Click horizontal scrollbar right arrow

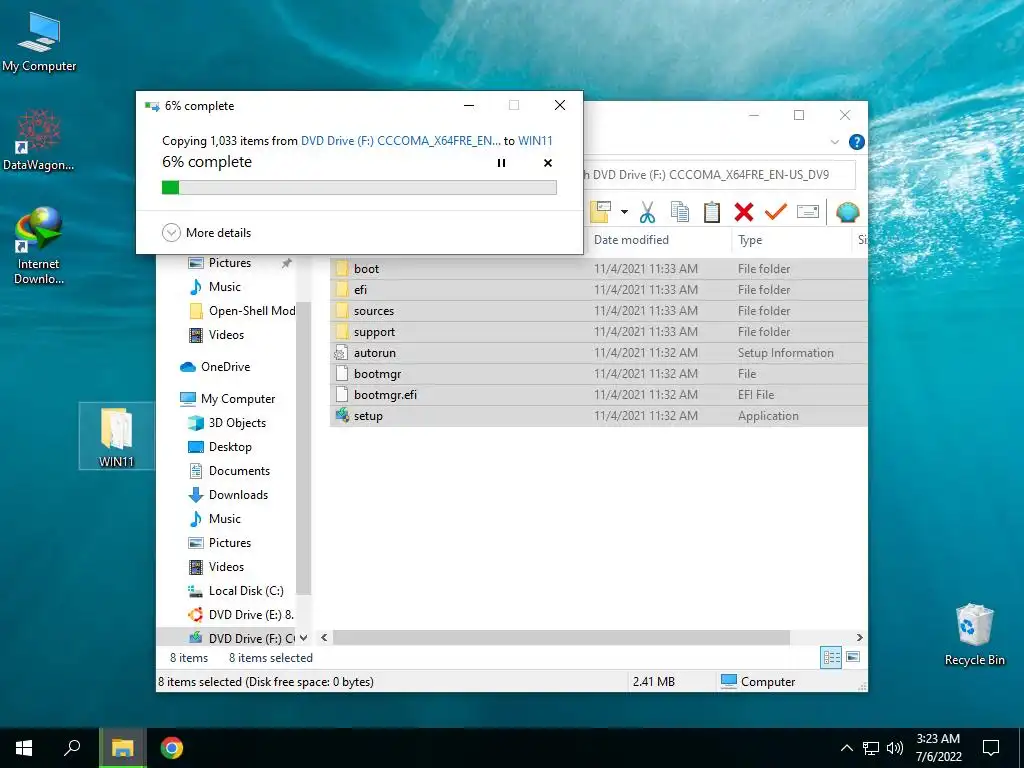point(859,637)
